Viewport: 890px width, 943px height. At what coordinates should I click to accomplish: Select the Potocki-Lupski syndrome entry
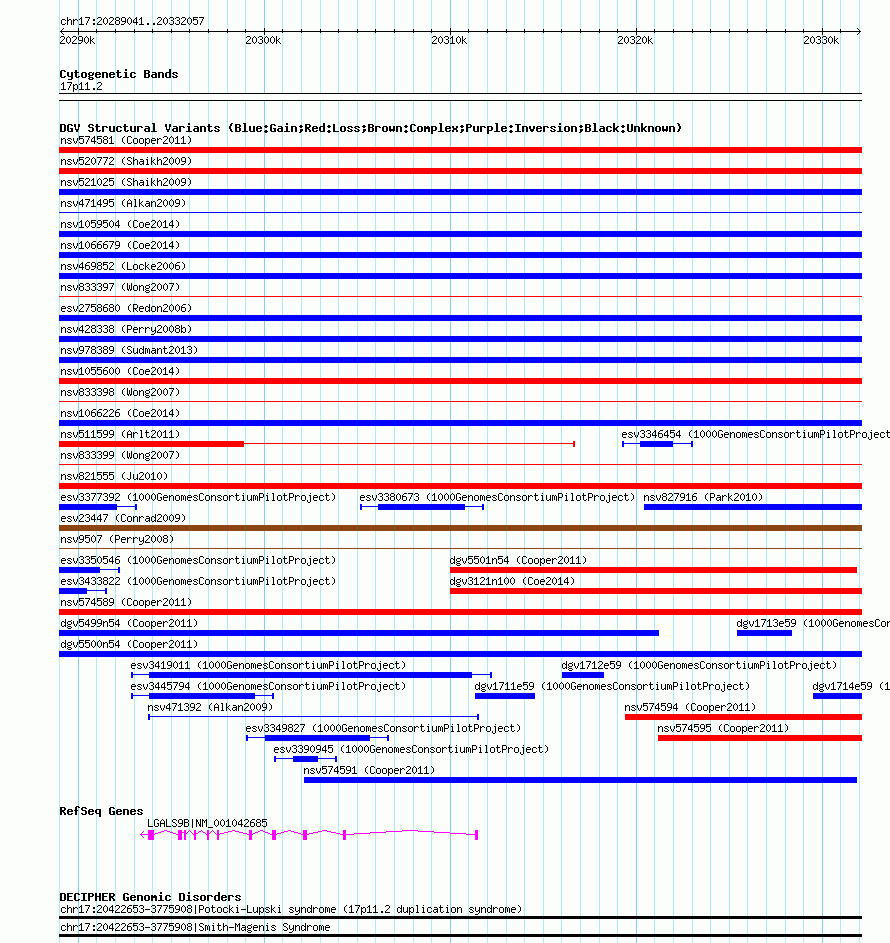tap(291, 909)
